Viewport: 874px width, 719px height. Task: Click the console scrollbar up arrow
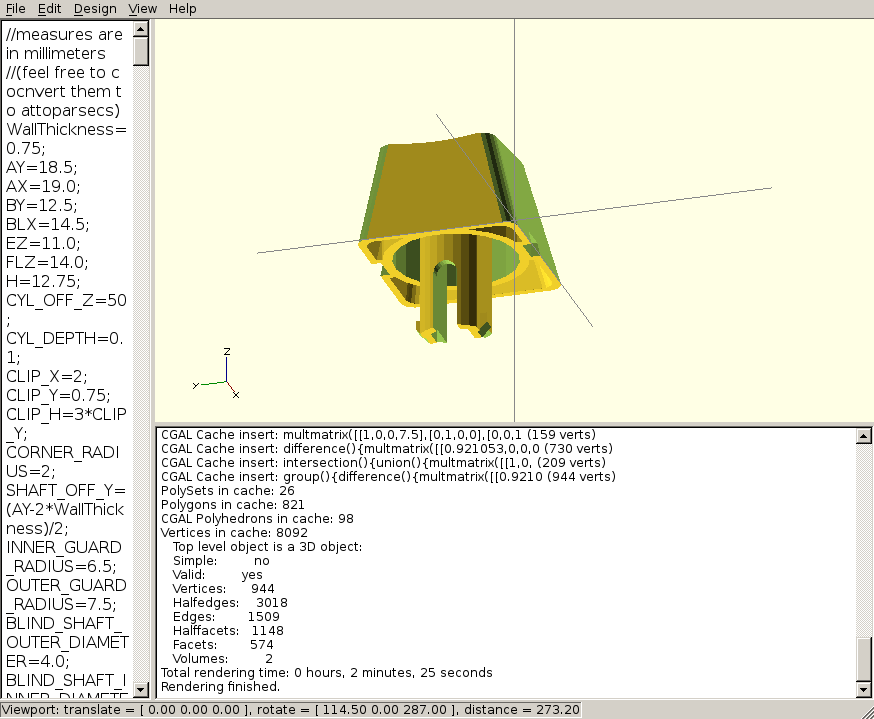click(864, 436)
